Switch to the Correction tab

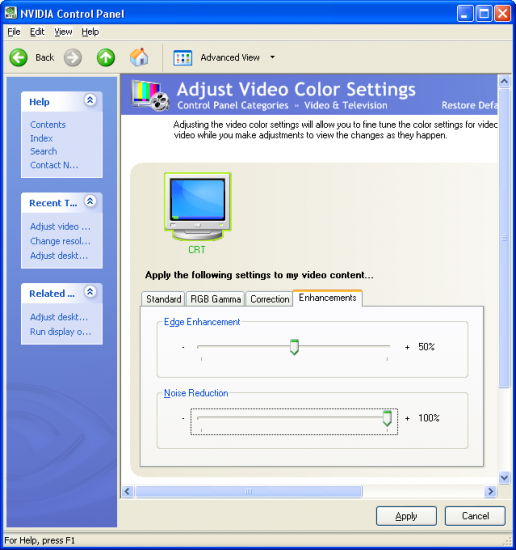pyautogui.click(x=269, y=299)
